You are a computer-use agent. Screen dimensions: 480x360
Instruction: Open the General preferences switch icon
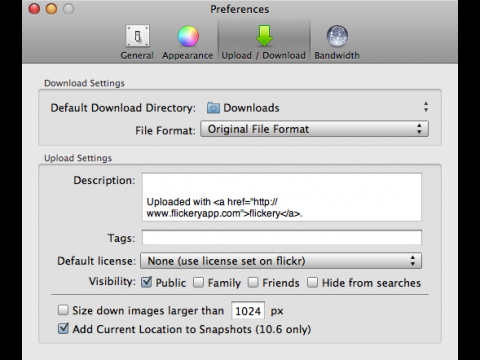[137, 36]
